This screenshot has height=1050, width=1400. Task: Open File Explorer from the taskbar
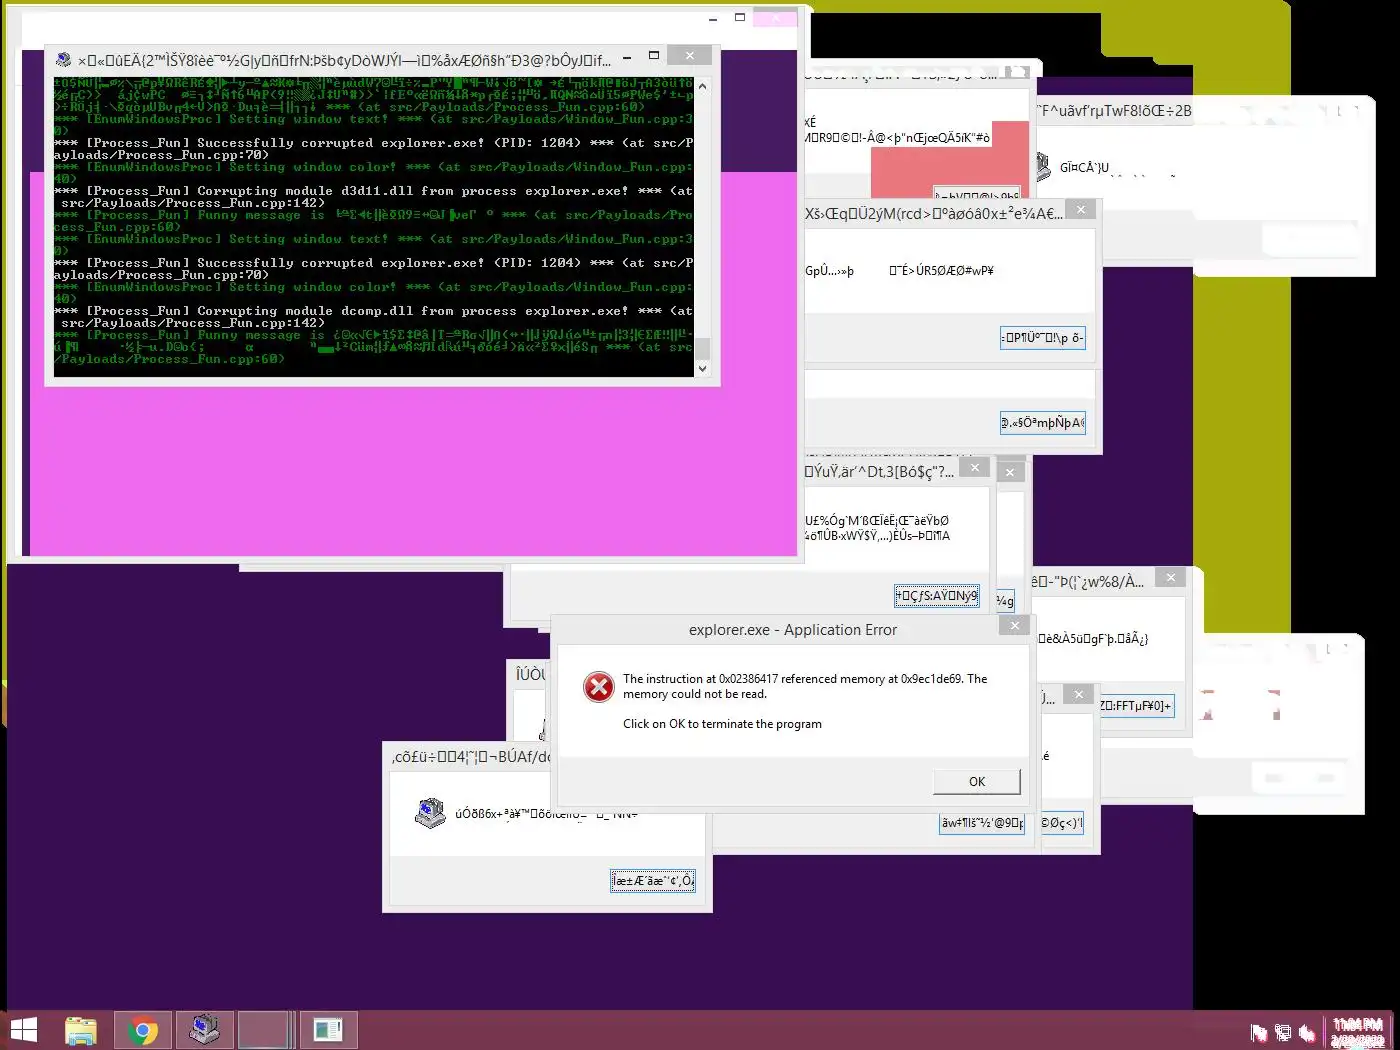point(81,1030)
